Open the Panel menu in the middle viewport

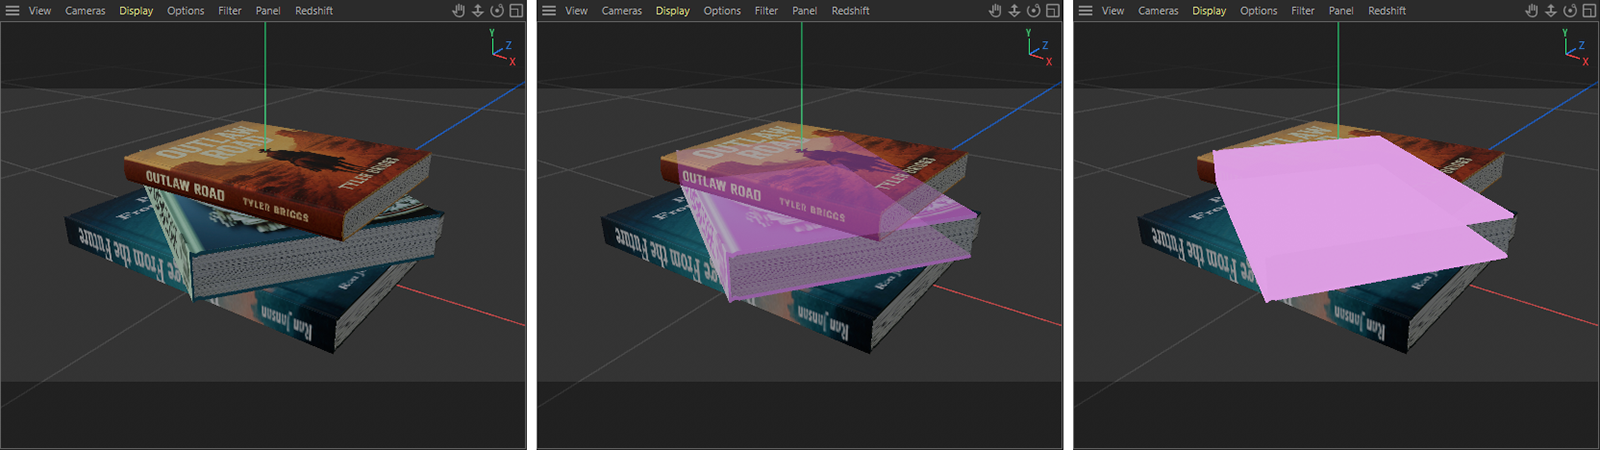[805, 11]
